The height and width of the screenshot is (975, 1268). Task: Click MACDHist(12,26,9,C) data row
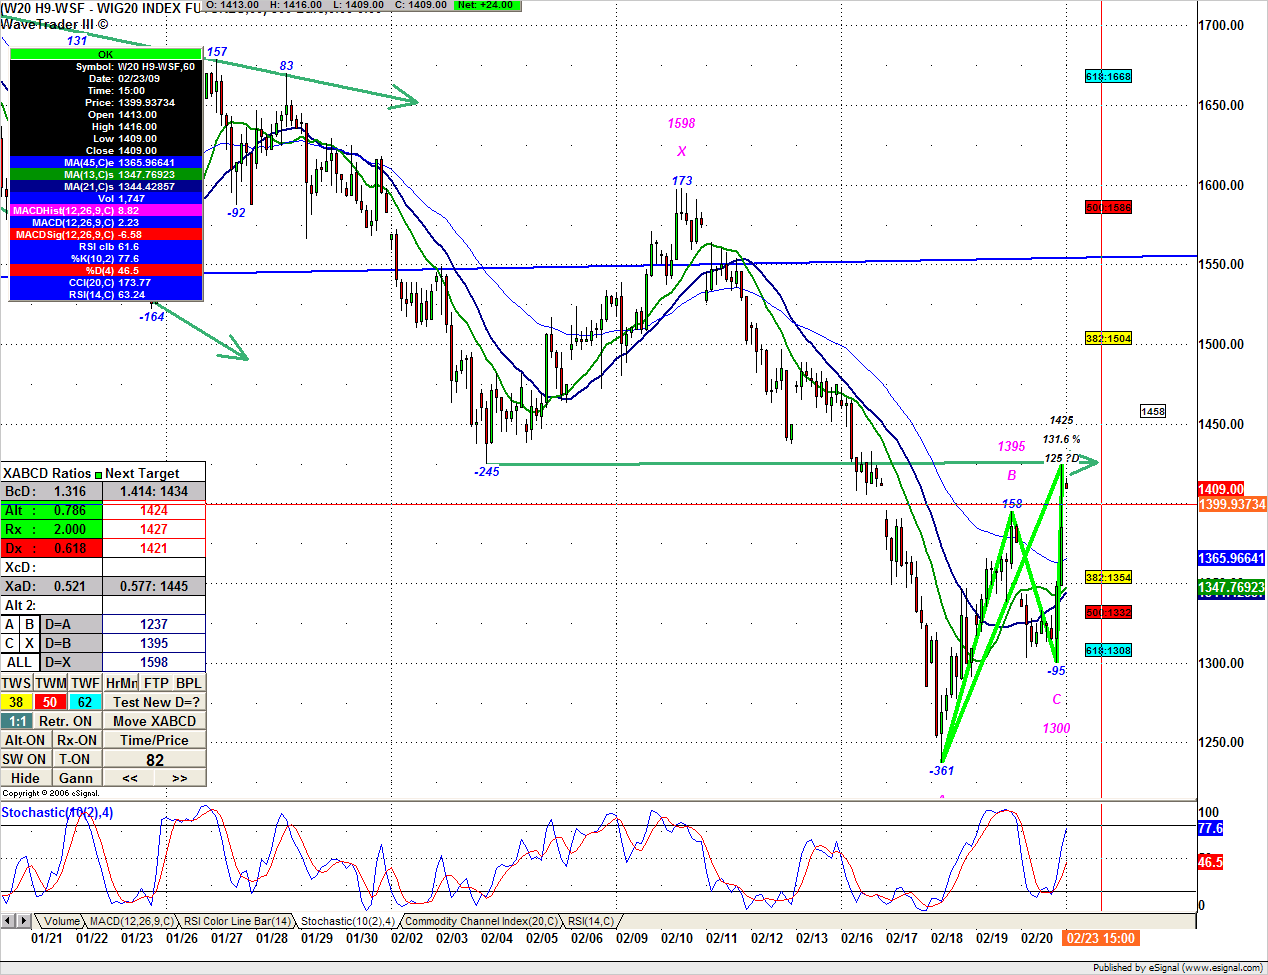pyautogui.click(x=106, y=210)
